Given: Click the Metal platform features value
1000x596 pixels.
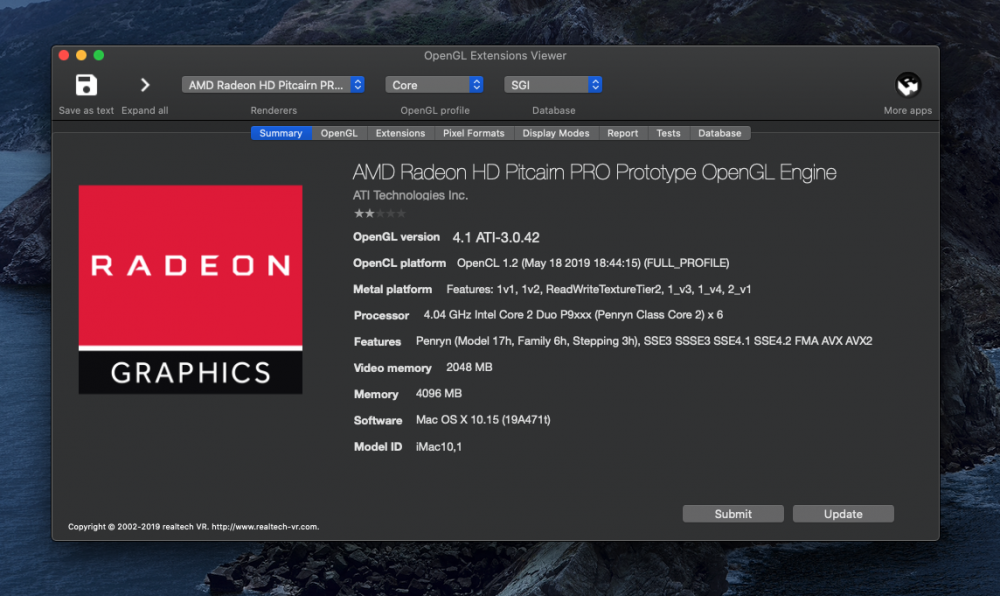Looking at the screenshot, I should pos(598,289).
